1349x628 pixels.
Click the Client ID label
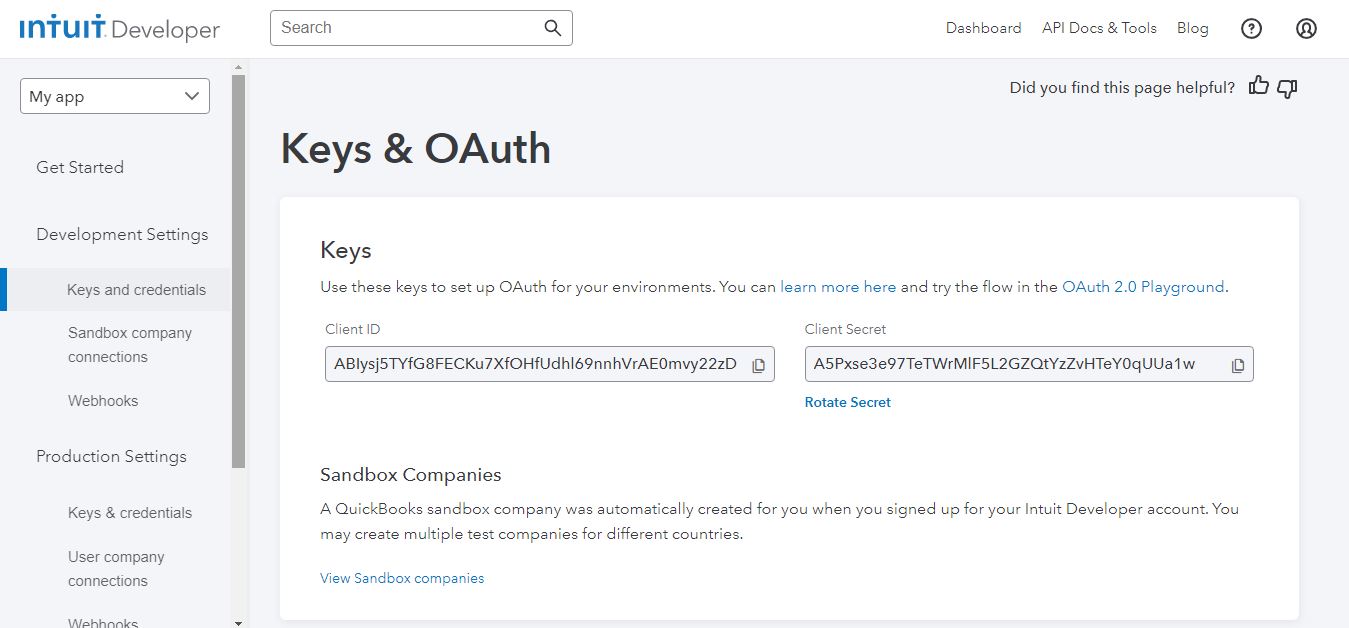pos(353,329)
